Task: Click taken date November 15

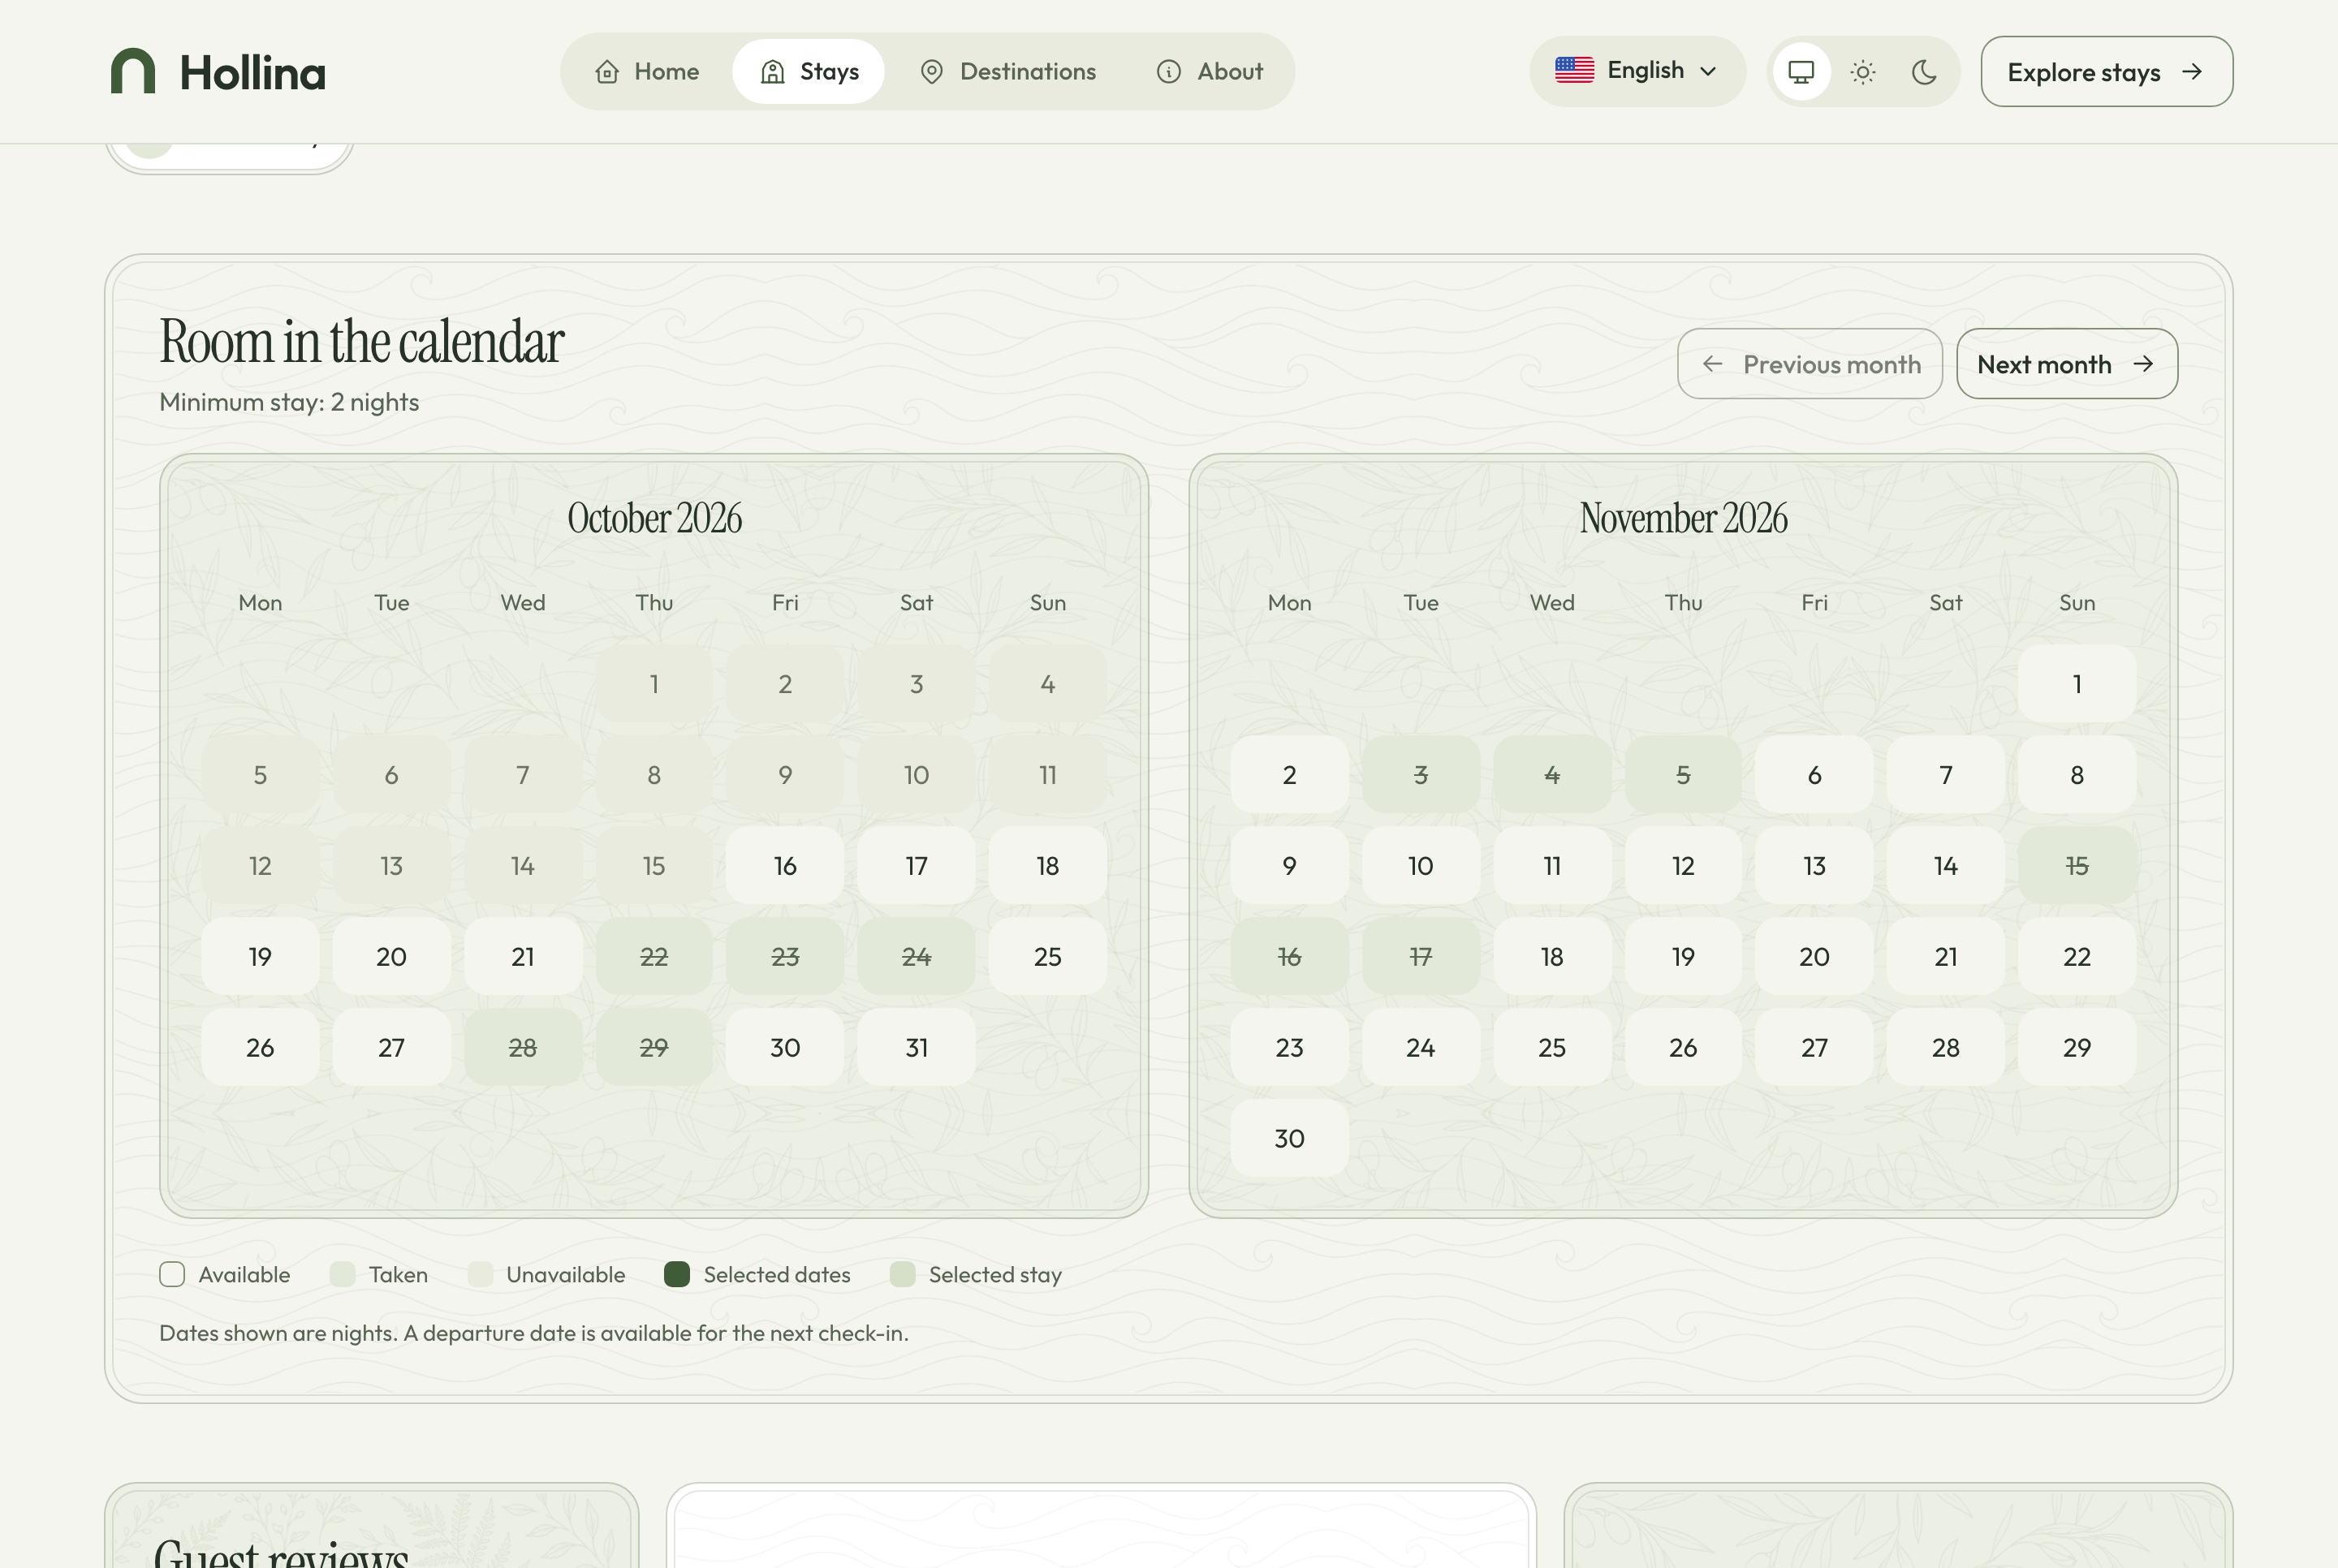Action: (2077, 866)
